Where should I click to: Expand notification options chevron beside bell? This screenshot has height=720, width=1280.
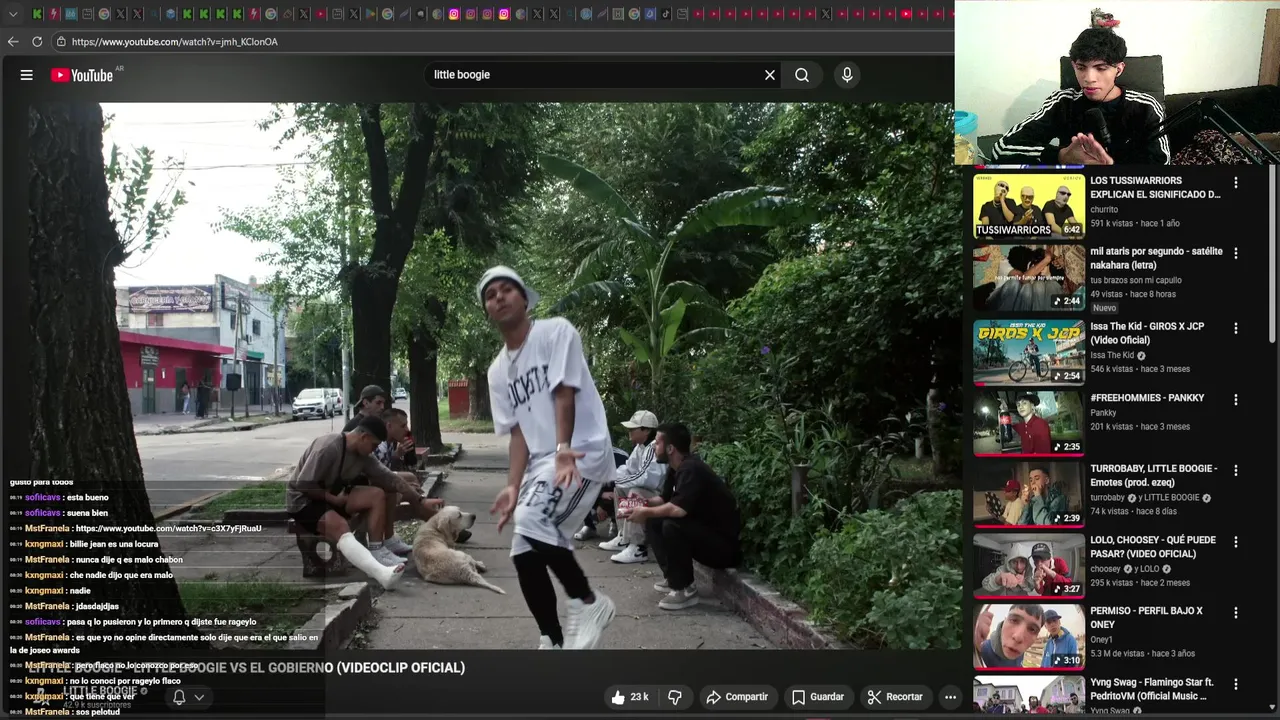coord(199,697)
